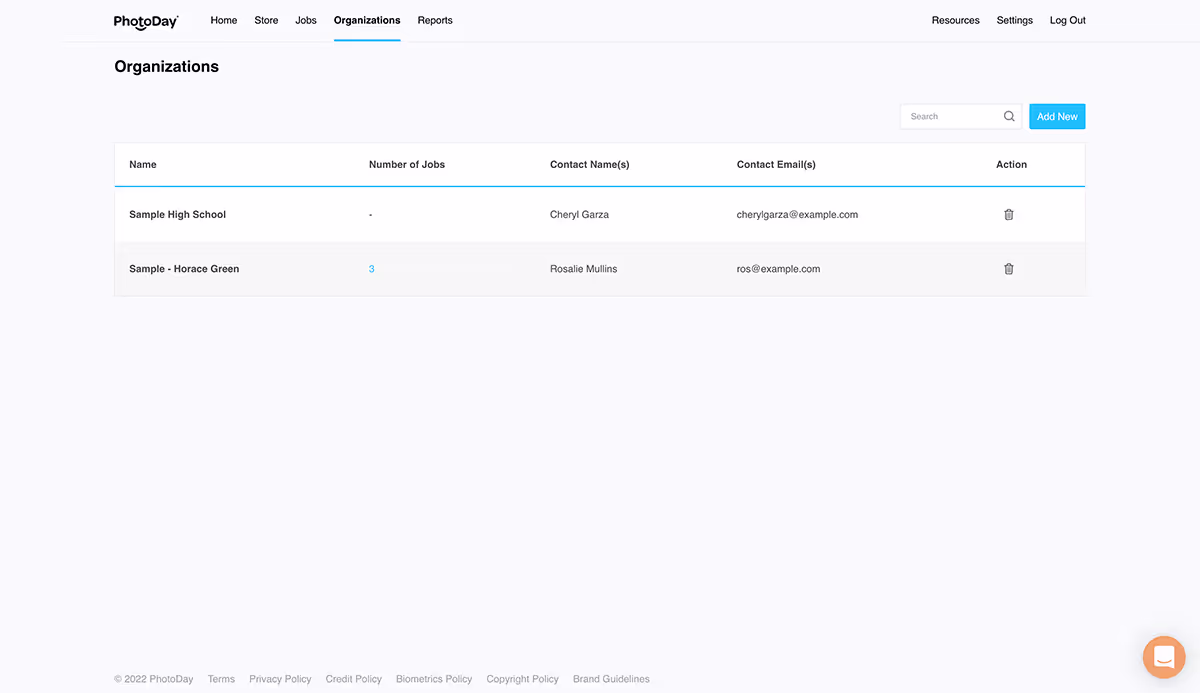Delete the Sample - Horace Green organization
The height and width of the screenshot is (693, 1200).
pyautogui.click(x=1008, y=268)
